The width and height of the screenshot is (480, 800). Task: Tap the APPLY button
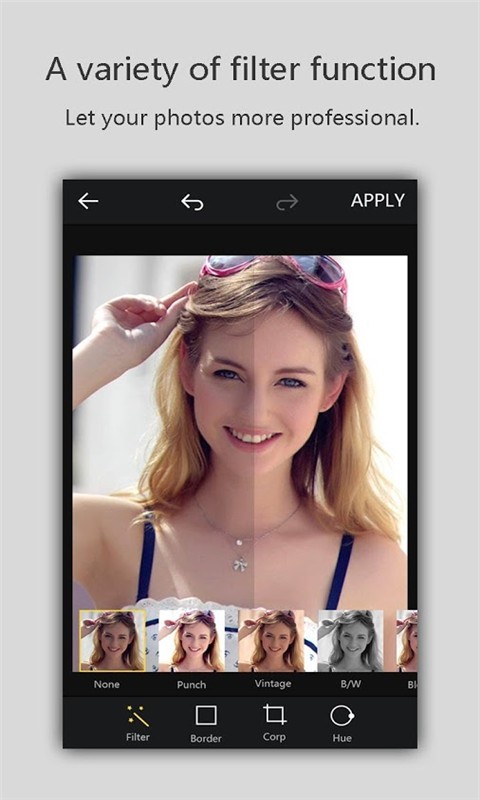point(377,201)
